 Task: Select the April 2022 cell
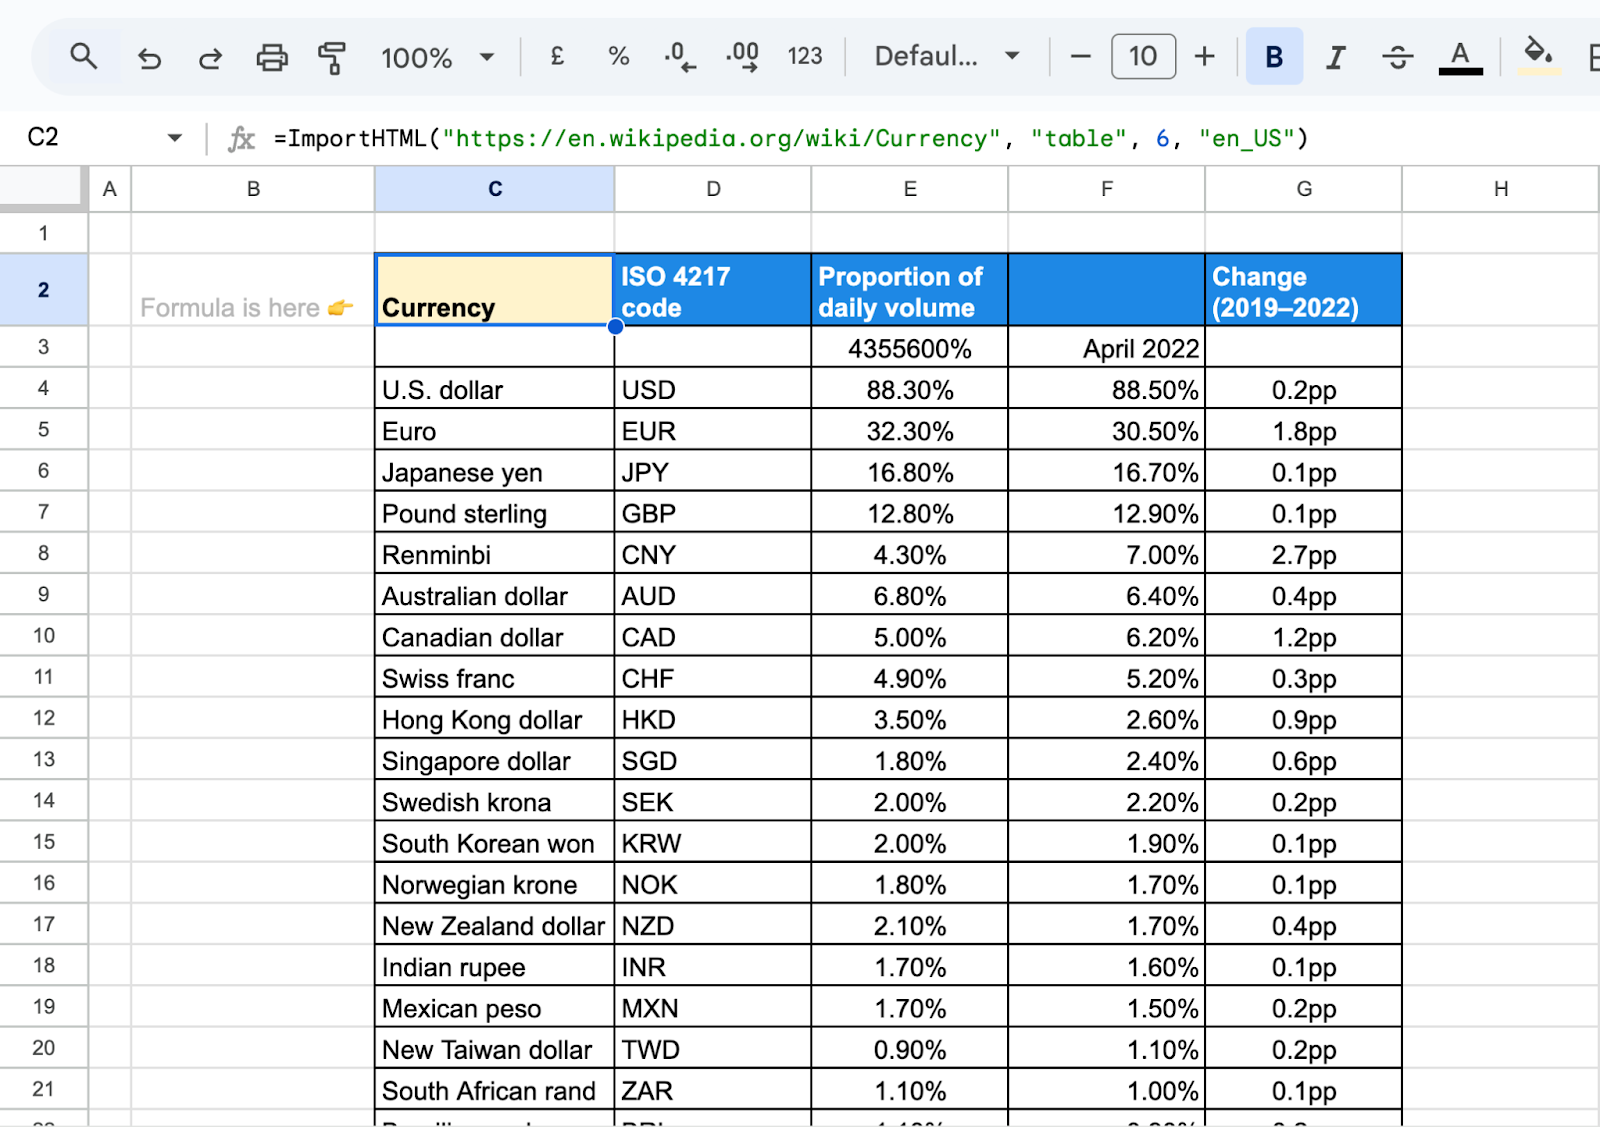(x=1107, y=347)
